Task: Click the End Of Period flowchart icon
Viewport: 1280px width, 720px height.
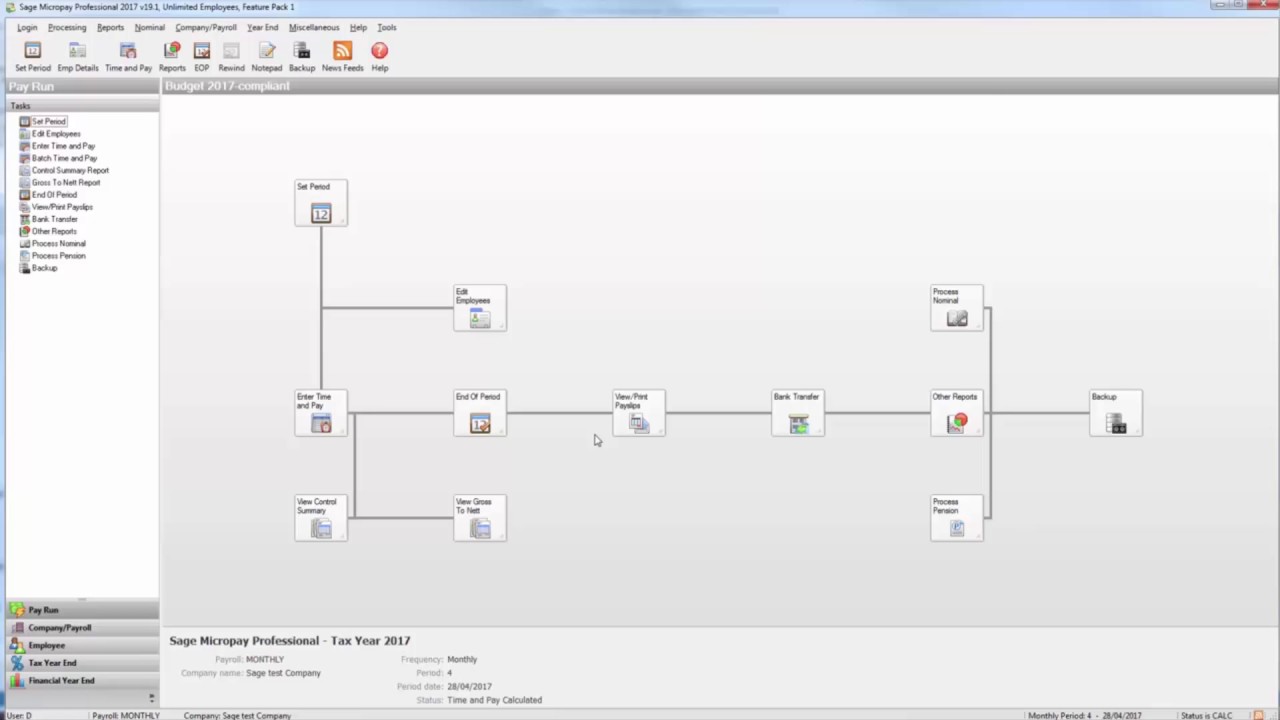Action: 480,413
